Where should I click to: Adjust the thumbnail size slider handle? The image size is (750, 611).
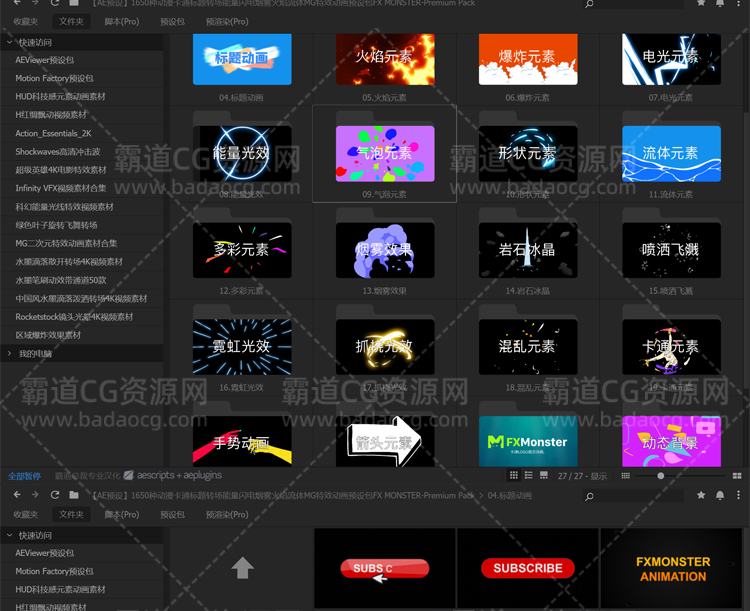pyautogui.click(x=661, y=476)
